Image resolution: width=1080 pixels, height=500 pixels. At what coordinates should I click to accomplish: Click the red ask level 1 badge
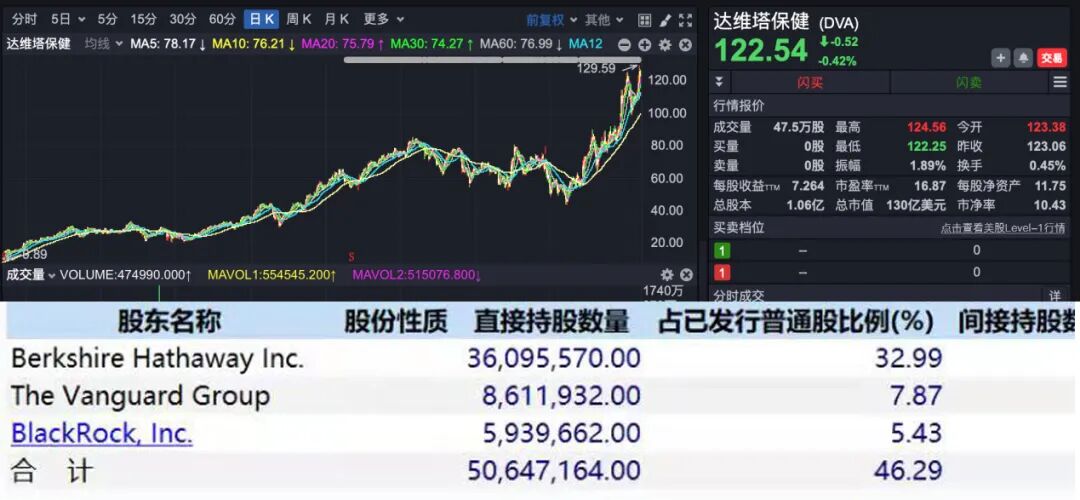[x=721, y=273]
